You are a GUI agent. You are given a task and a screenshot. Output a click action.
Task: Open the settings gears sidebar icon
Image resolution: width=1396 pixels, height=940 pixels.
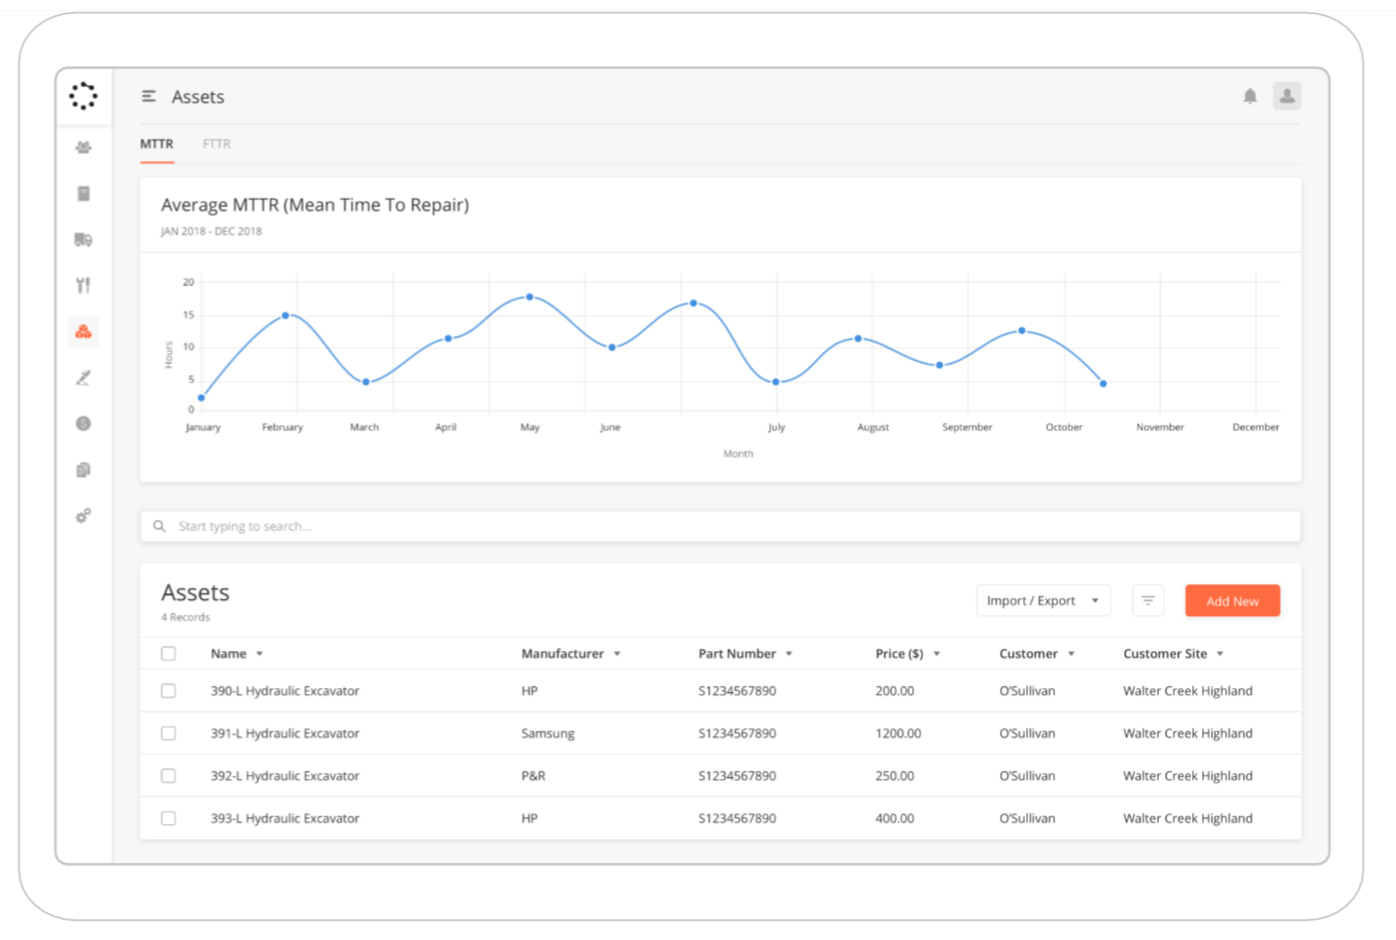pyautogui.click(x=83, y=516)
